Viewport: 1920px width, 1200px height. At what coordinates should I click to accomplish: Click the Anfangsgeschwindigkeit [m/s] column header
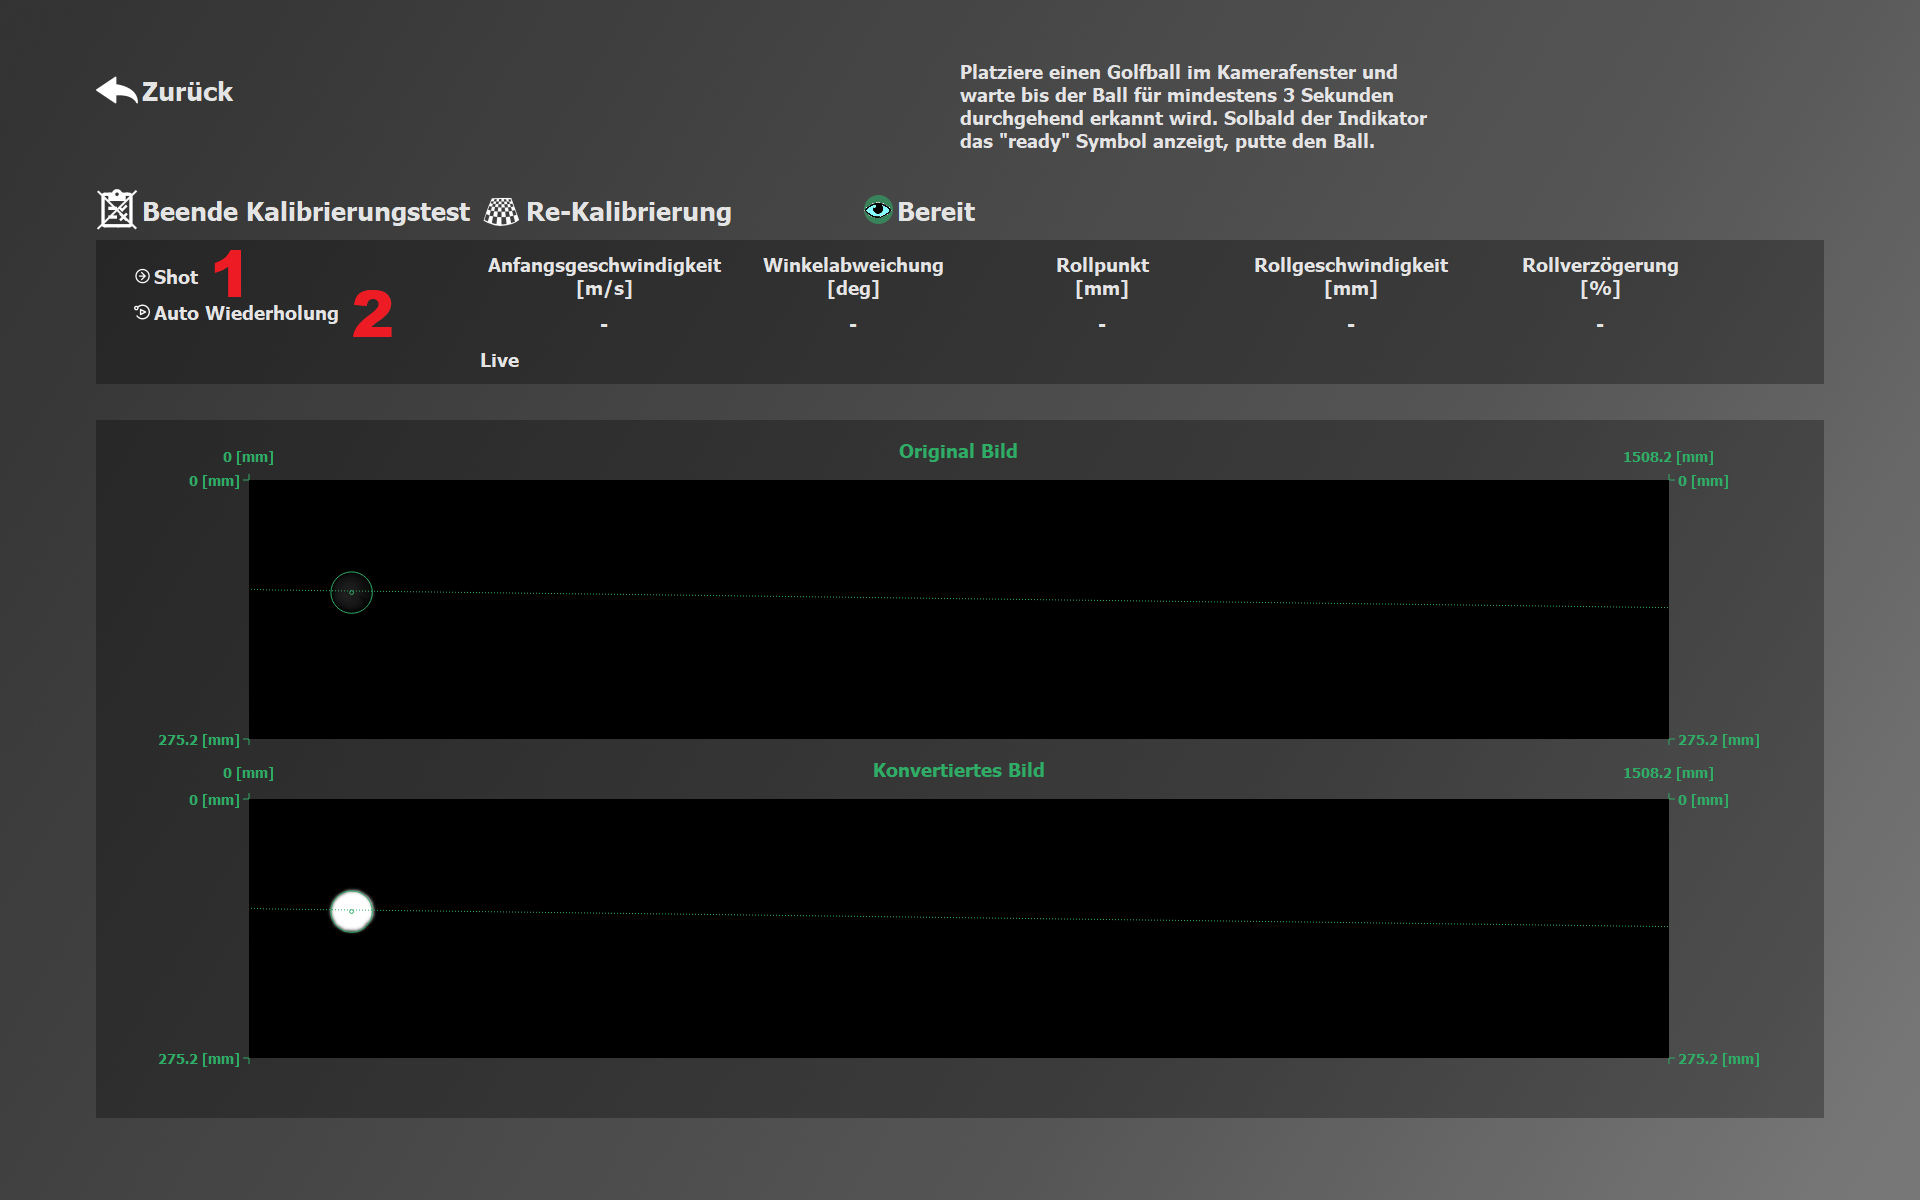(x=604, y=277)
